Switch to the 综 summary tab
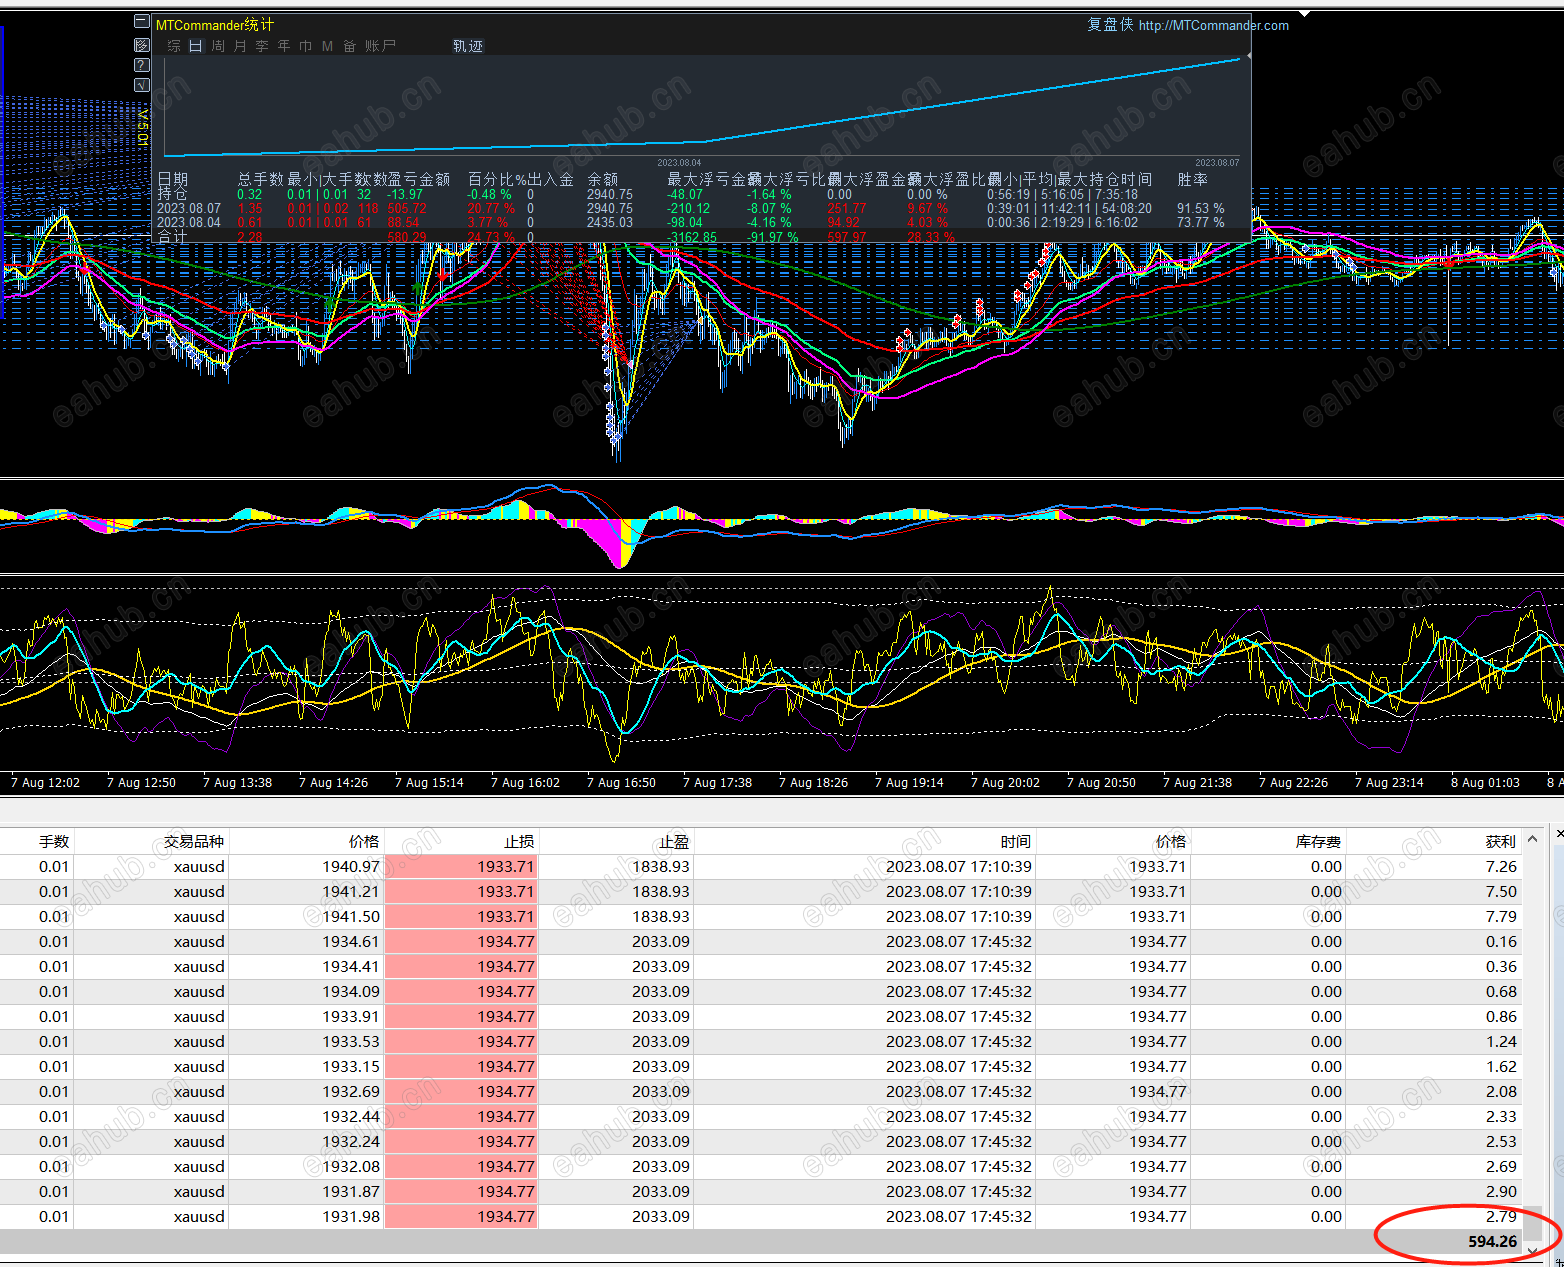 (x=174, y=46)
